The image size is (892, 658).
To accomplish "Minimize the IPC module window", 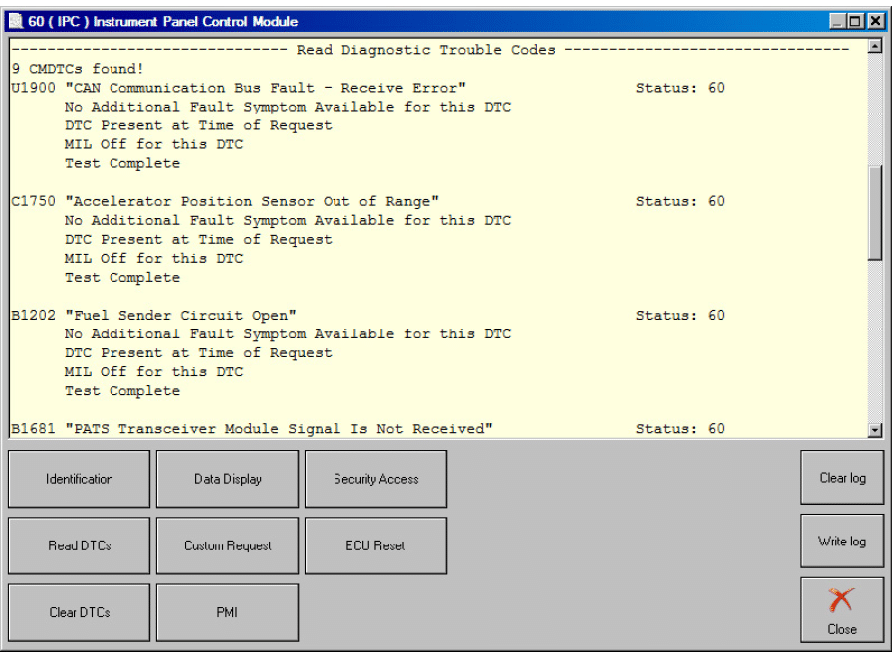I will tap(837, 21).
